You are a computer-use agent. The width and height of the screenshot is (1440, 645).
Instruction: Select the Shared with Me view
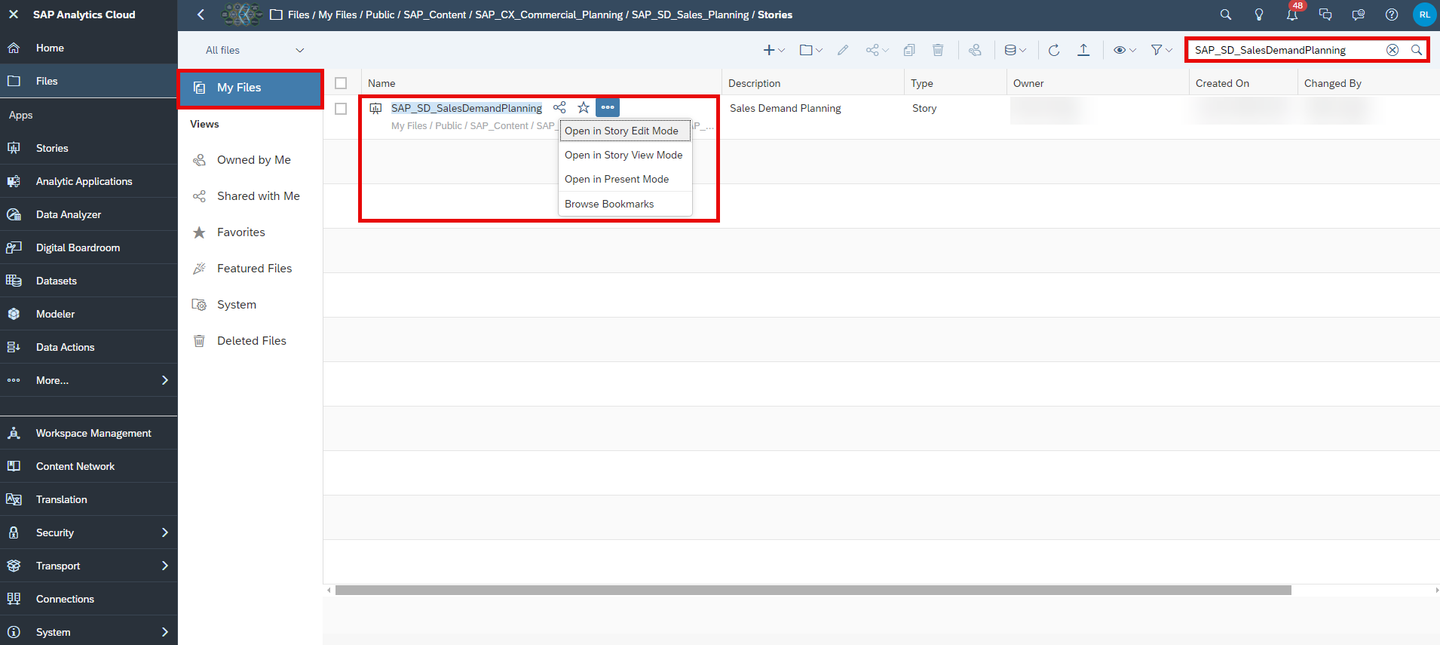pyautogui.click(x=250, y=196)
